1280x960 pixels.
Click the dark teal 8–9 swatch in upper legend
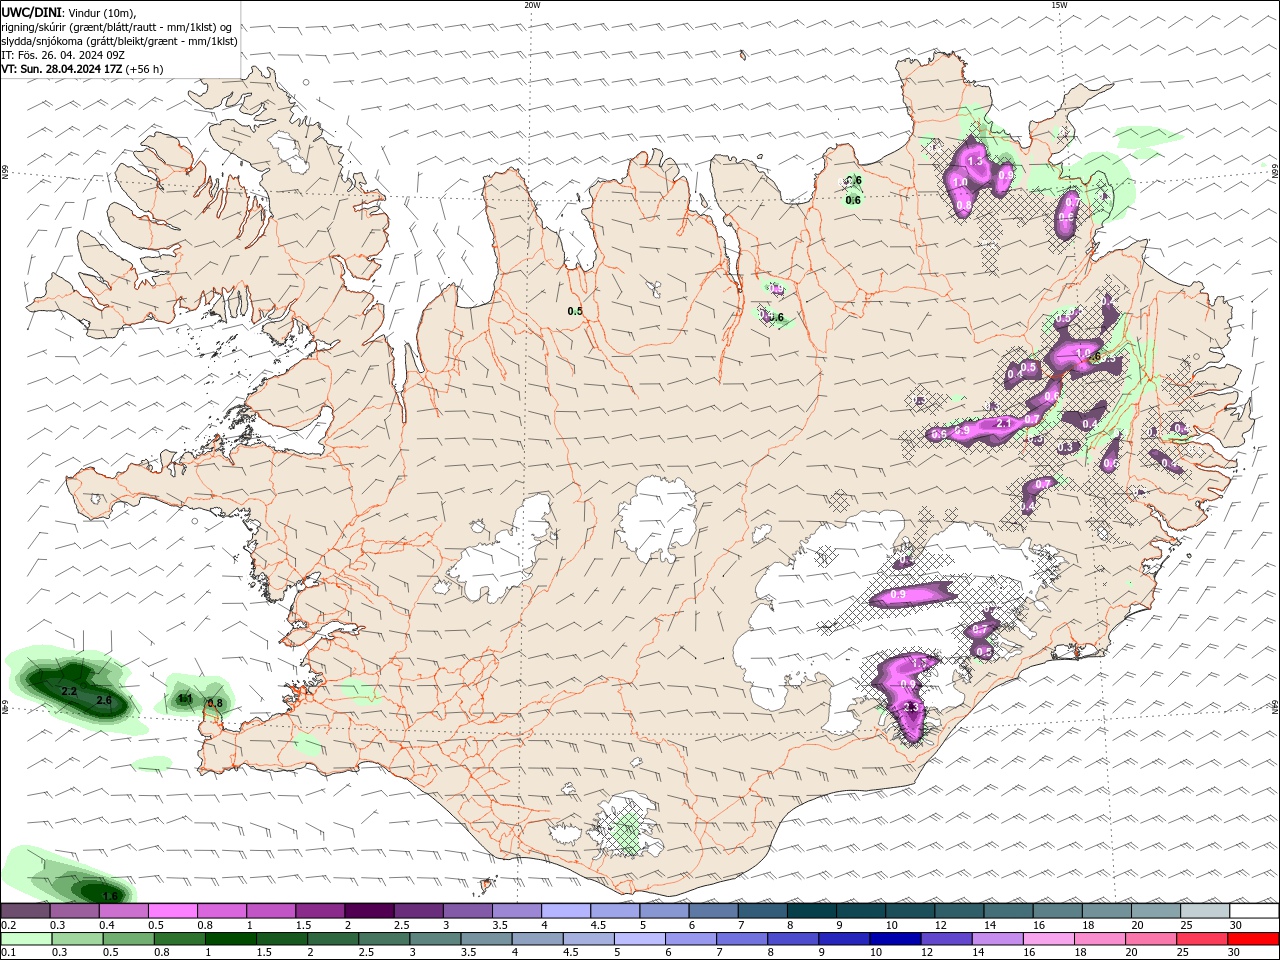(812, 911)
